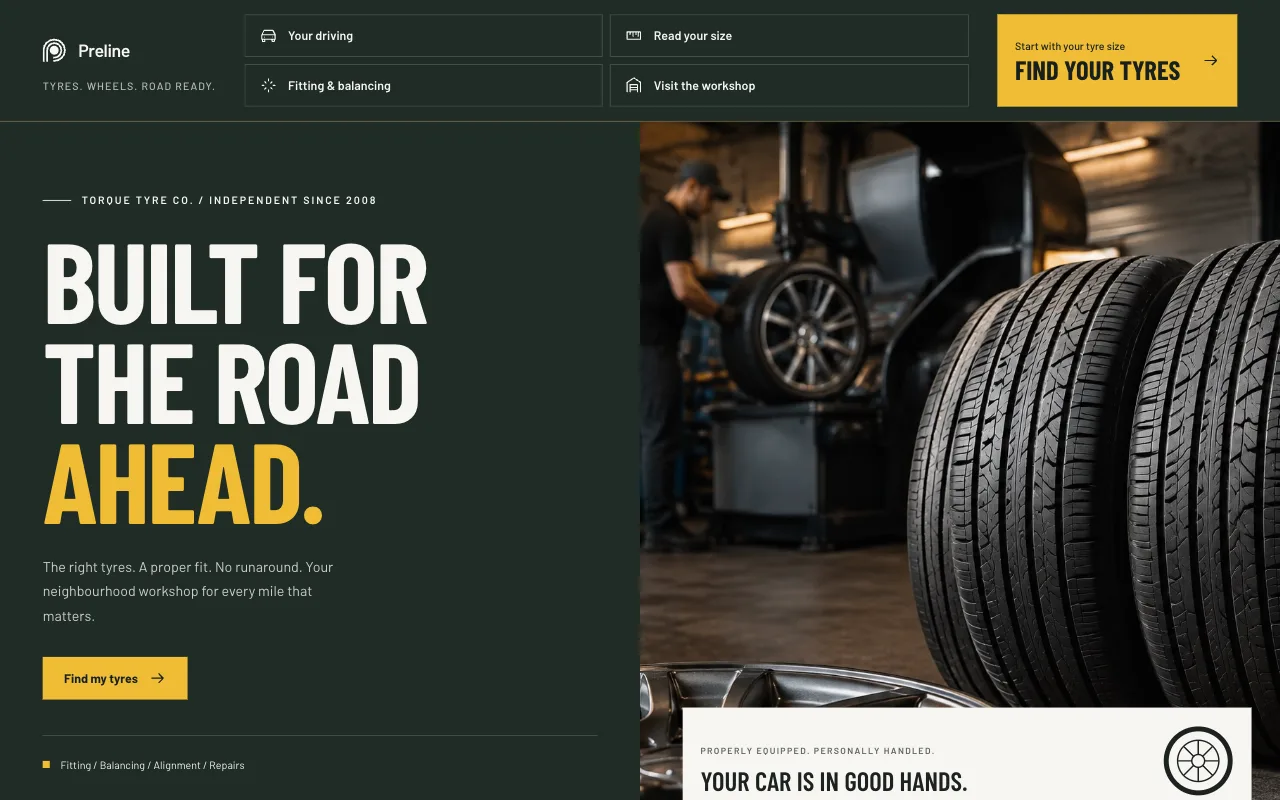Open the Visit the workshop nav item
Screen dimensions: 1280x800
[789, 86]
